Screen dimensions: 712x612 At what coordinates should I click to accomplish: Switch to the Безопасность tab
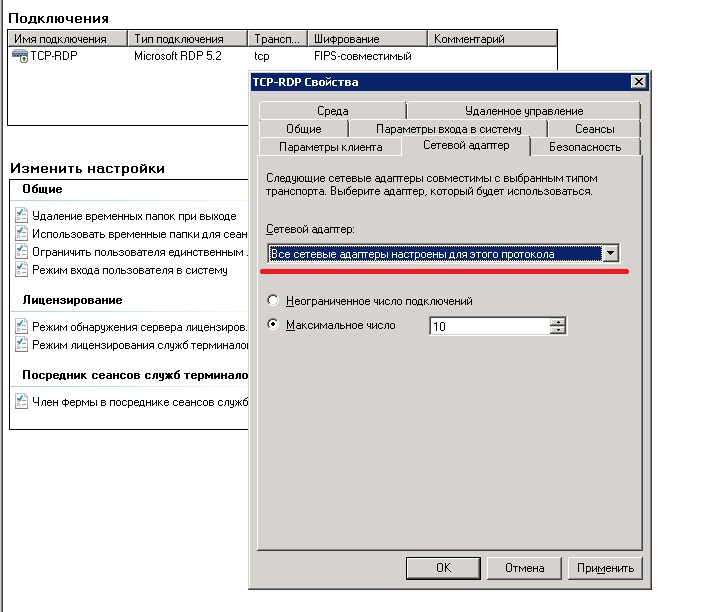tap(585, 147)
